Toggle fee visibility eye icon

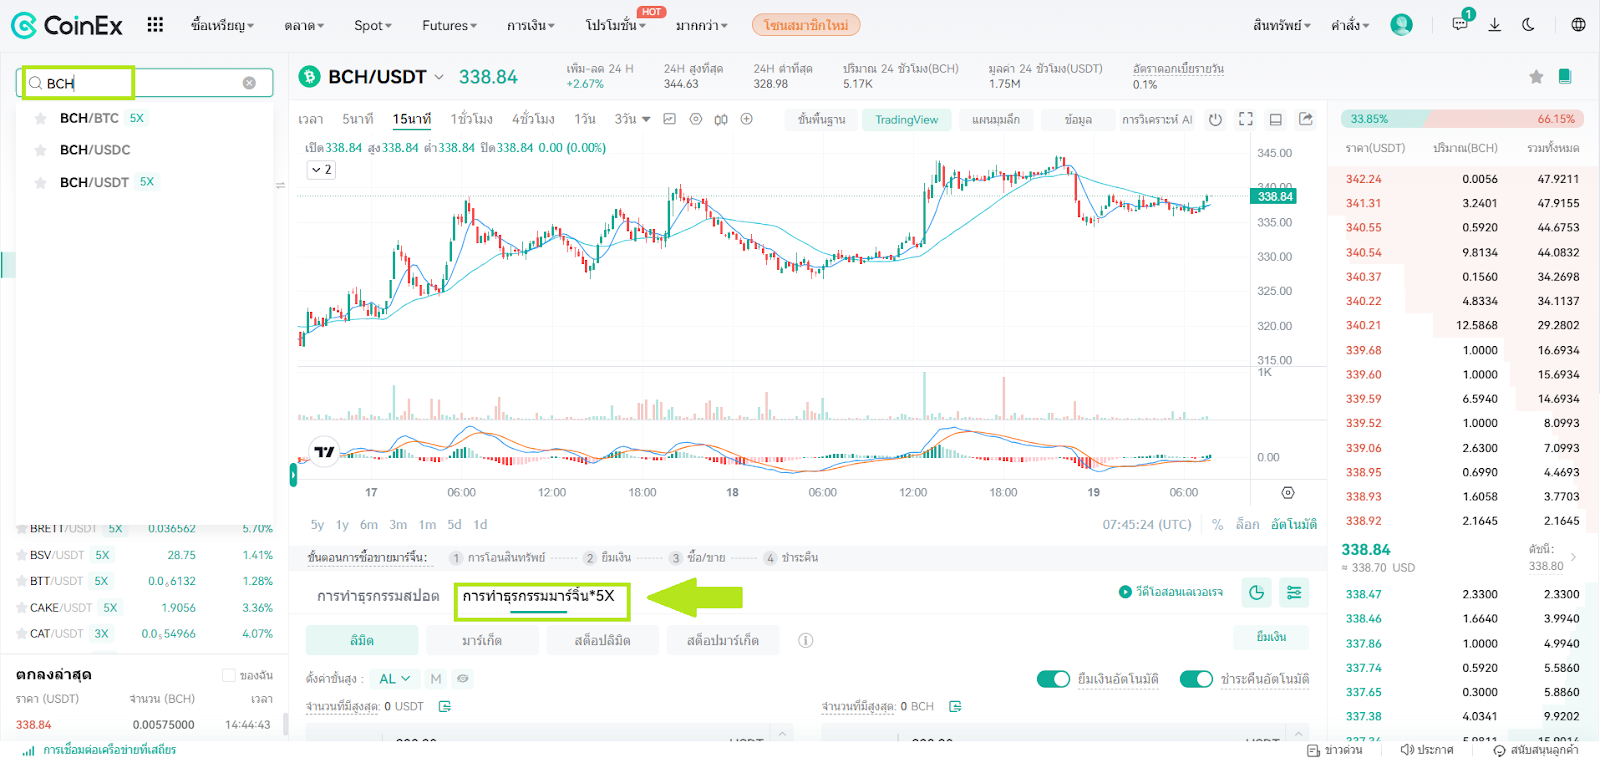463,679
